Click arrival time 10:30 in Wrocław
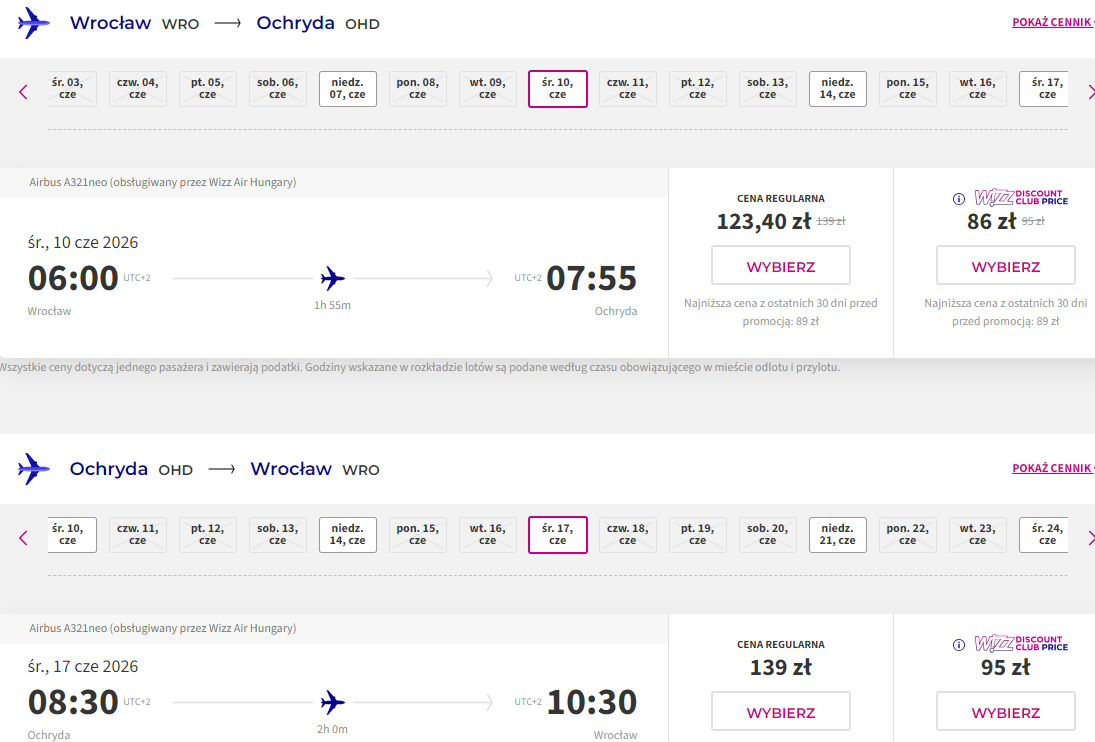1095x742 pixels. [x=591, y=702]
